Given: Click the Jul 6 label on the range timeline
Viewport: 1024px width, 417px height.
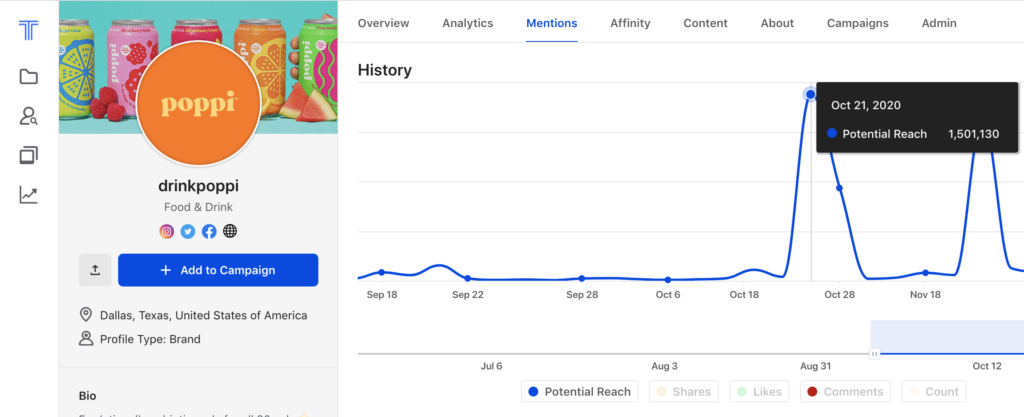Looking at the screenshot, I should coord(491,366).
